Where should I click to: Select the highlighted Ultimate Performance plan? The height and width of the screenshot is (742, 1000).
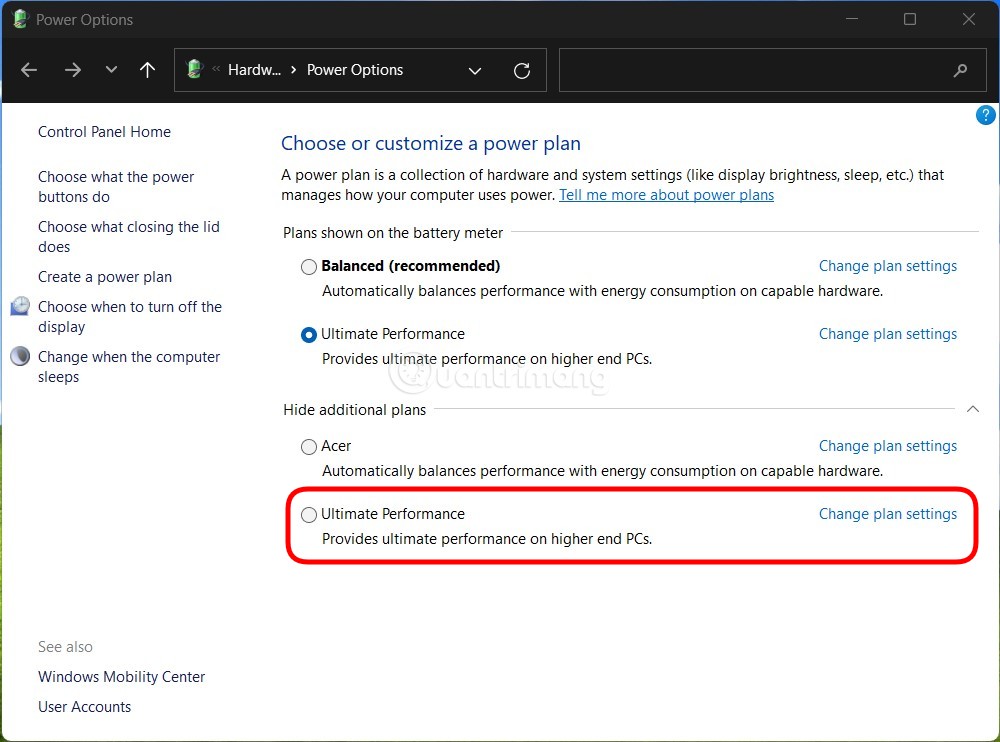[x=308, y=514]
